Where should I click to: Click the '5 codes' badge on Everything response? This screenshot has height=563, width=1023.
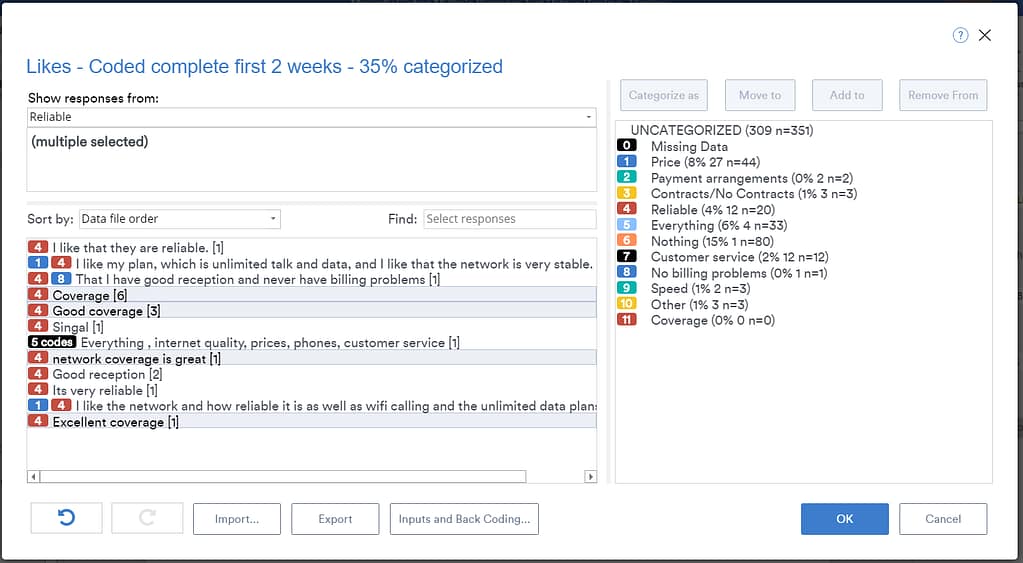pyautogui.click(x=52, y=343)
